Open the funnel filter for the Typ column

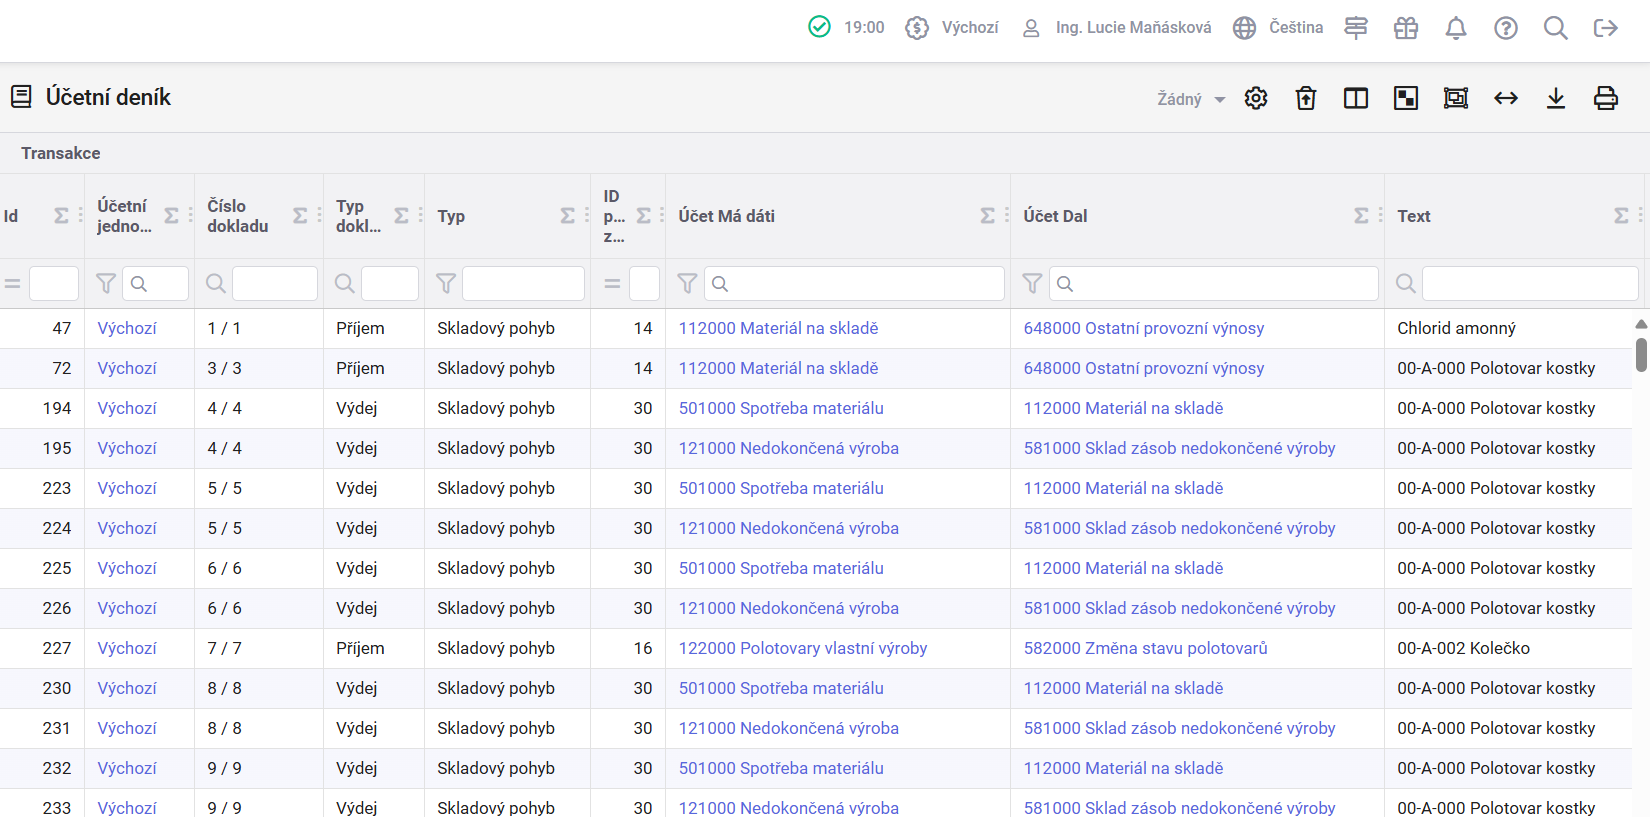(446, 284)
